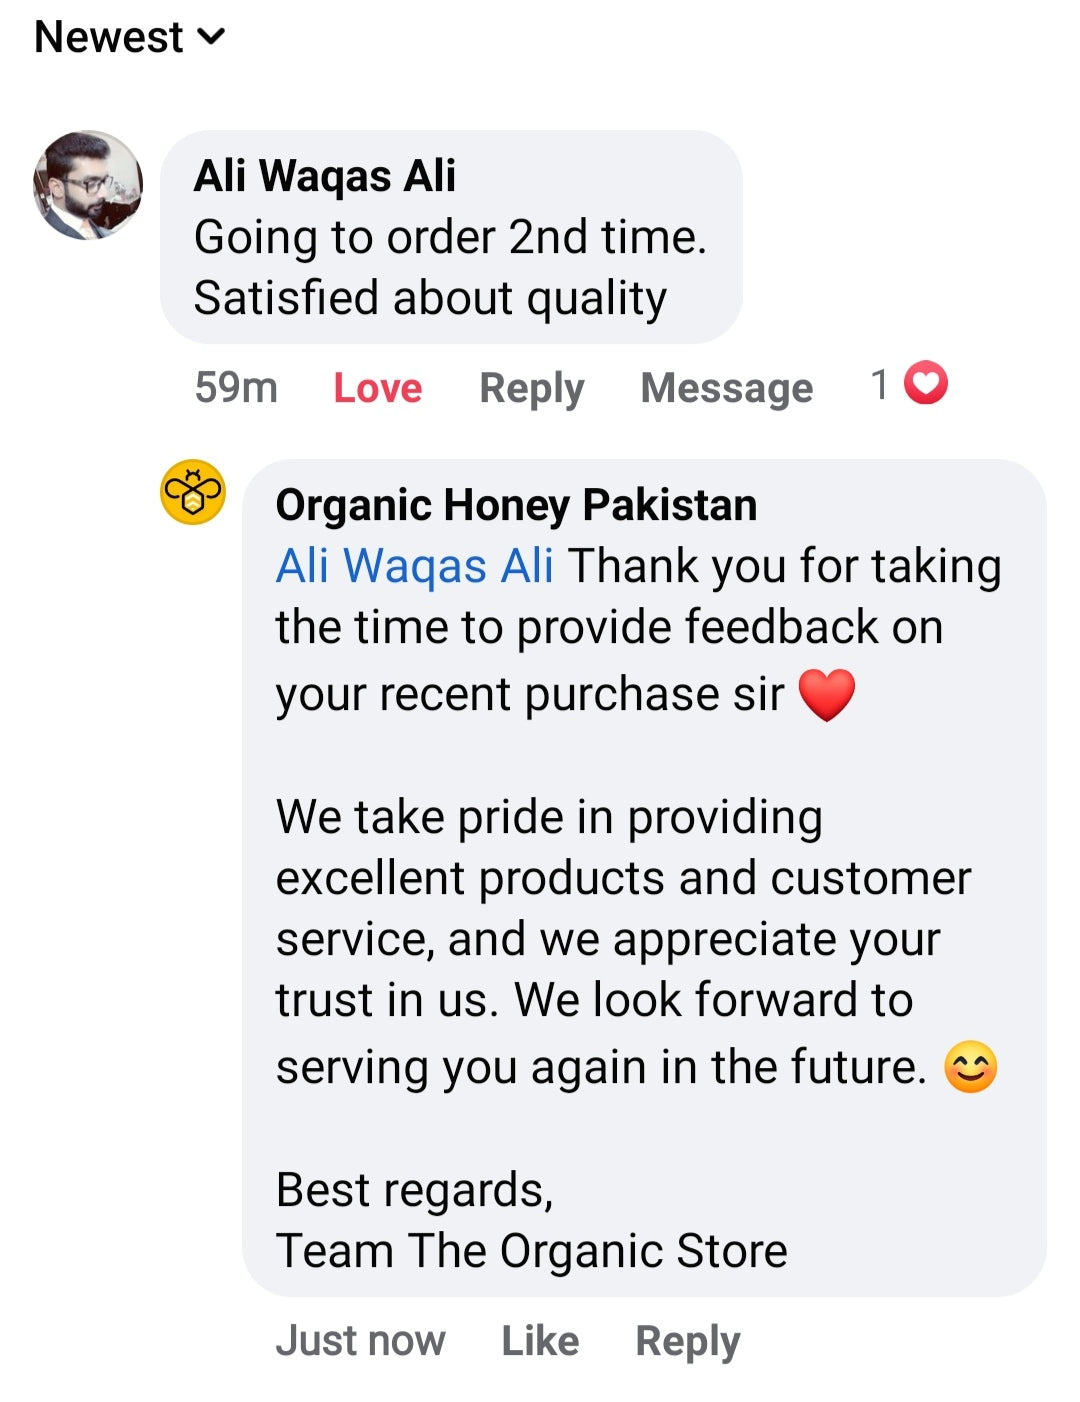This screenshot has width=1080, height=1402.
Task: Click the 59m comment timestamp
Action: click(236, 387)
